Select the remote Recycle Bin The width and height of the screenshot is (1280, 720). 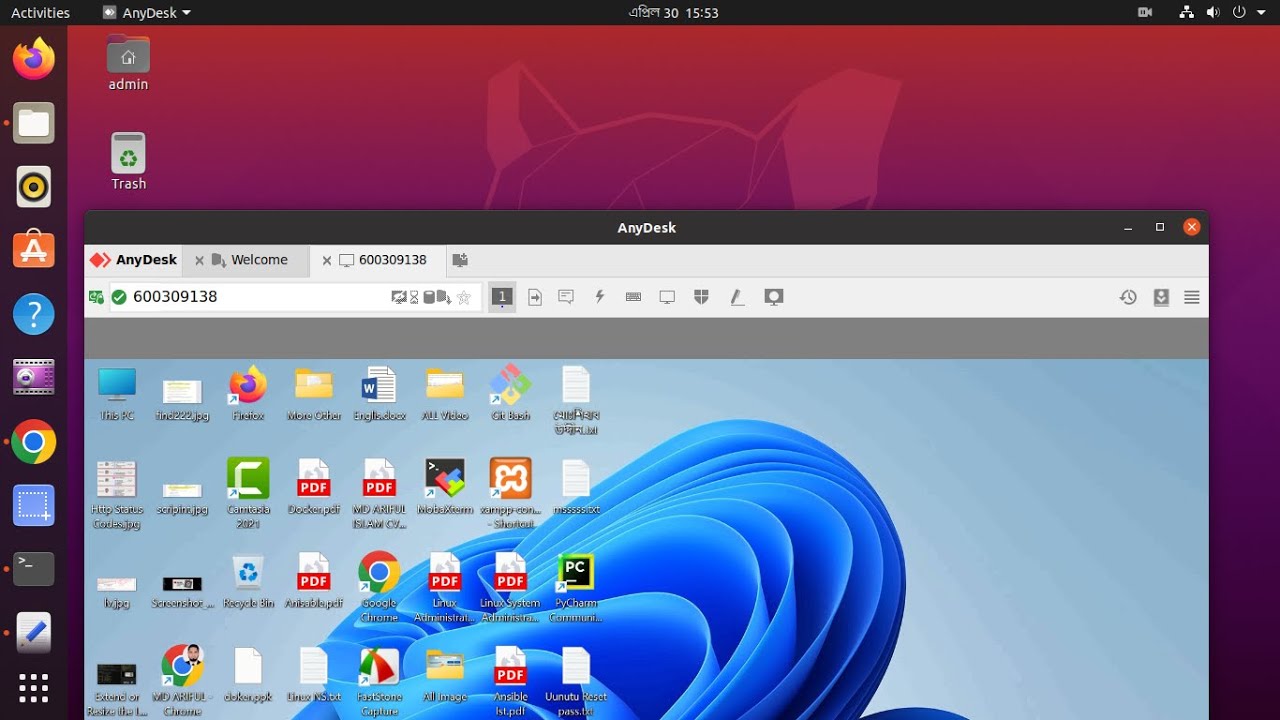248,581
